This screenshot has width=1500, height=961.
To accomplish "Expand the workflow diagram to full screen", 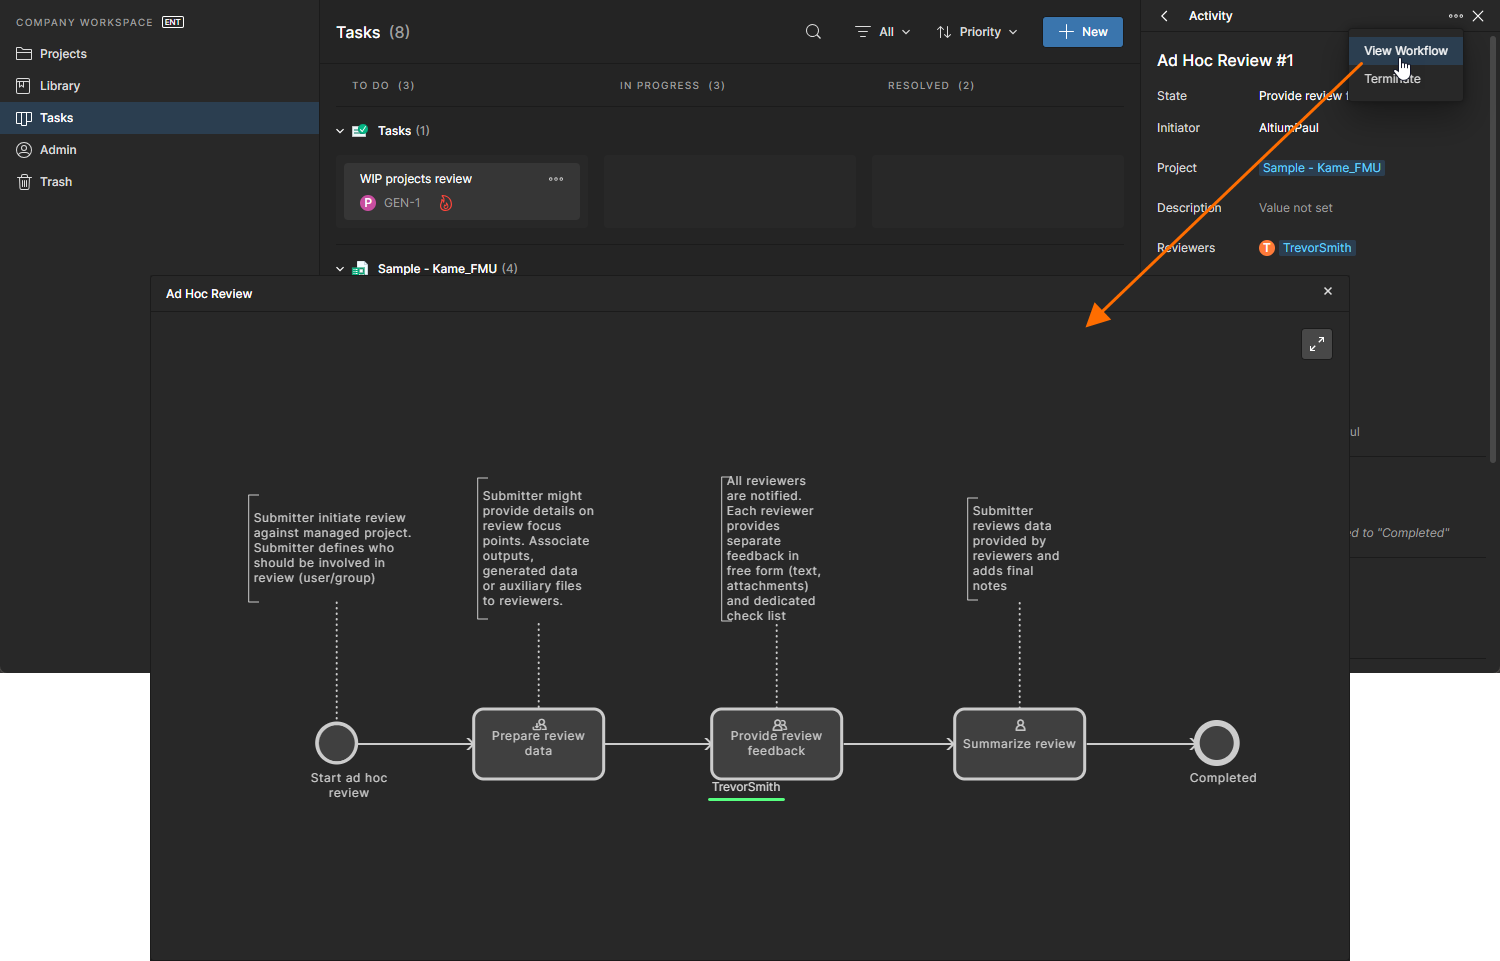I will click(x=1317, y=344).
